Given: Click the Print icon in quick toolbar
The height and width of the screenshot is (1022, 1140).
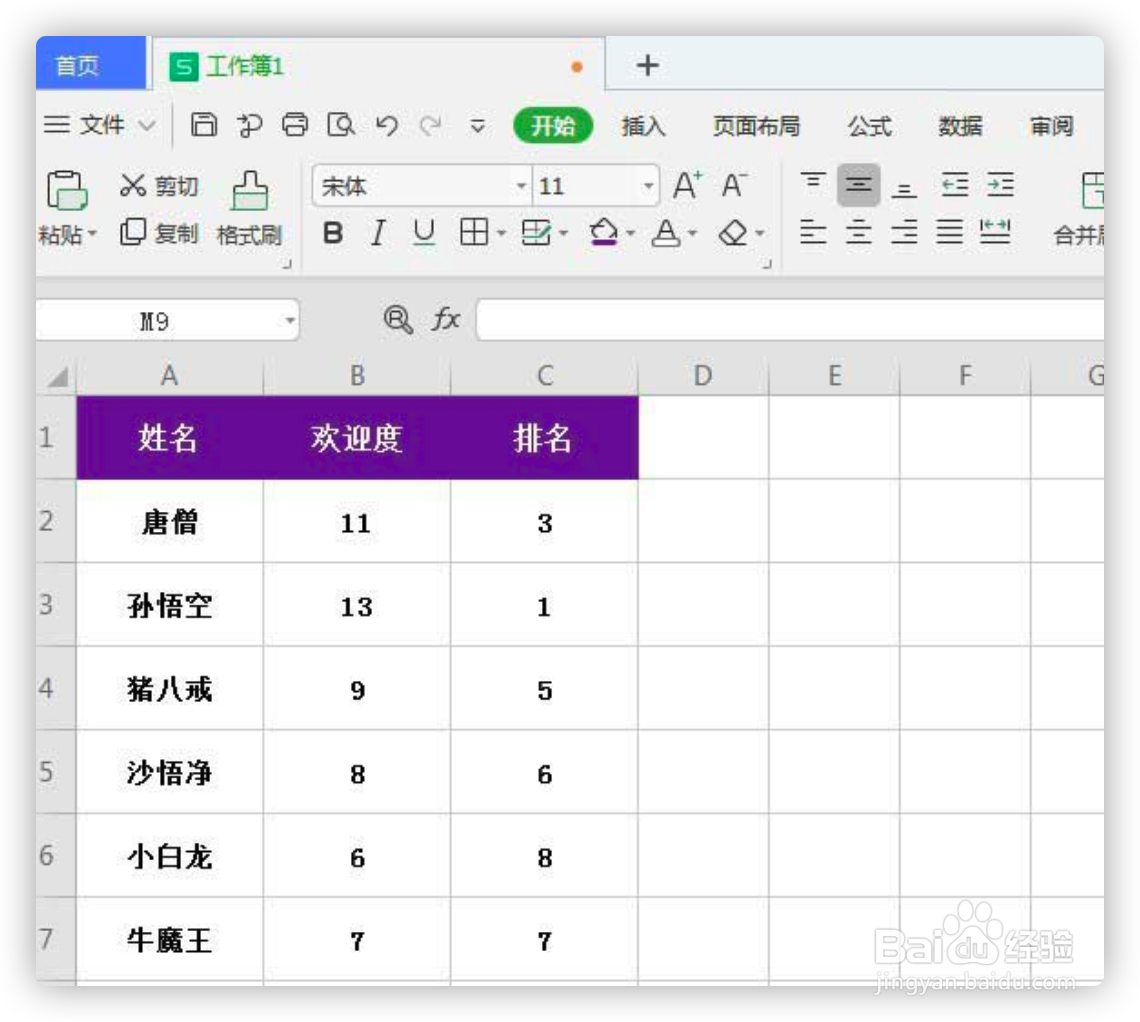Looking at the screenshot, I should 294,125.
